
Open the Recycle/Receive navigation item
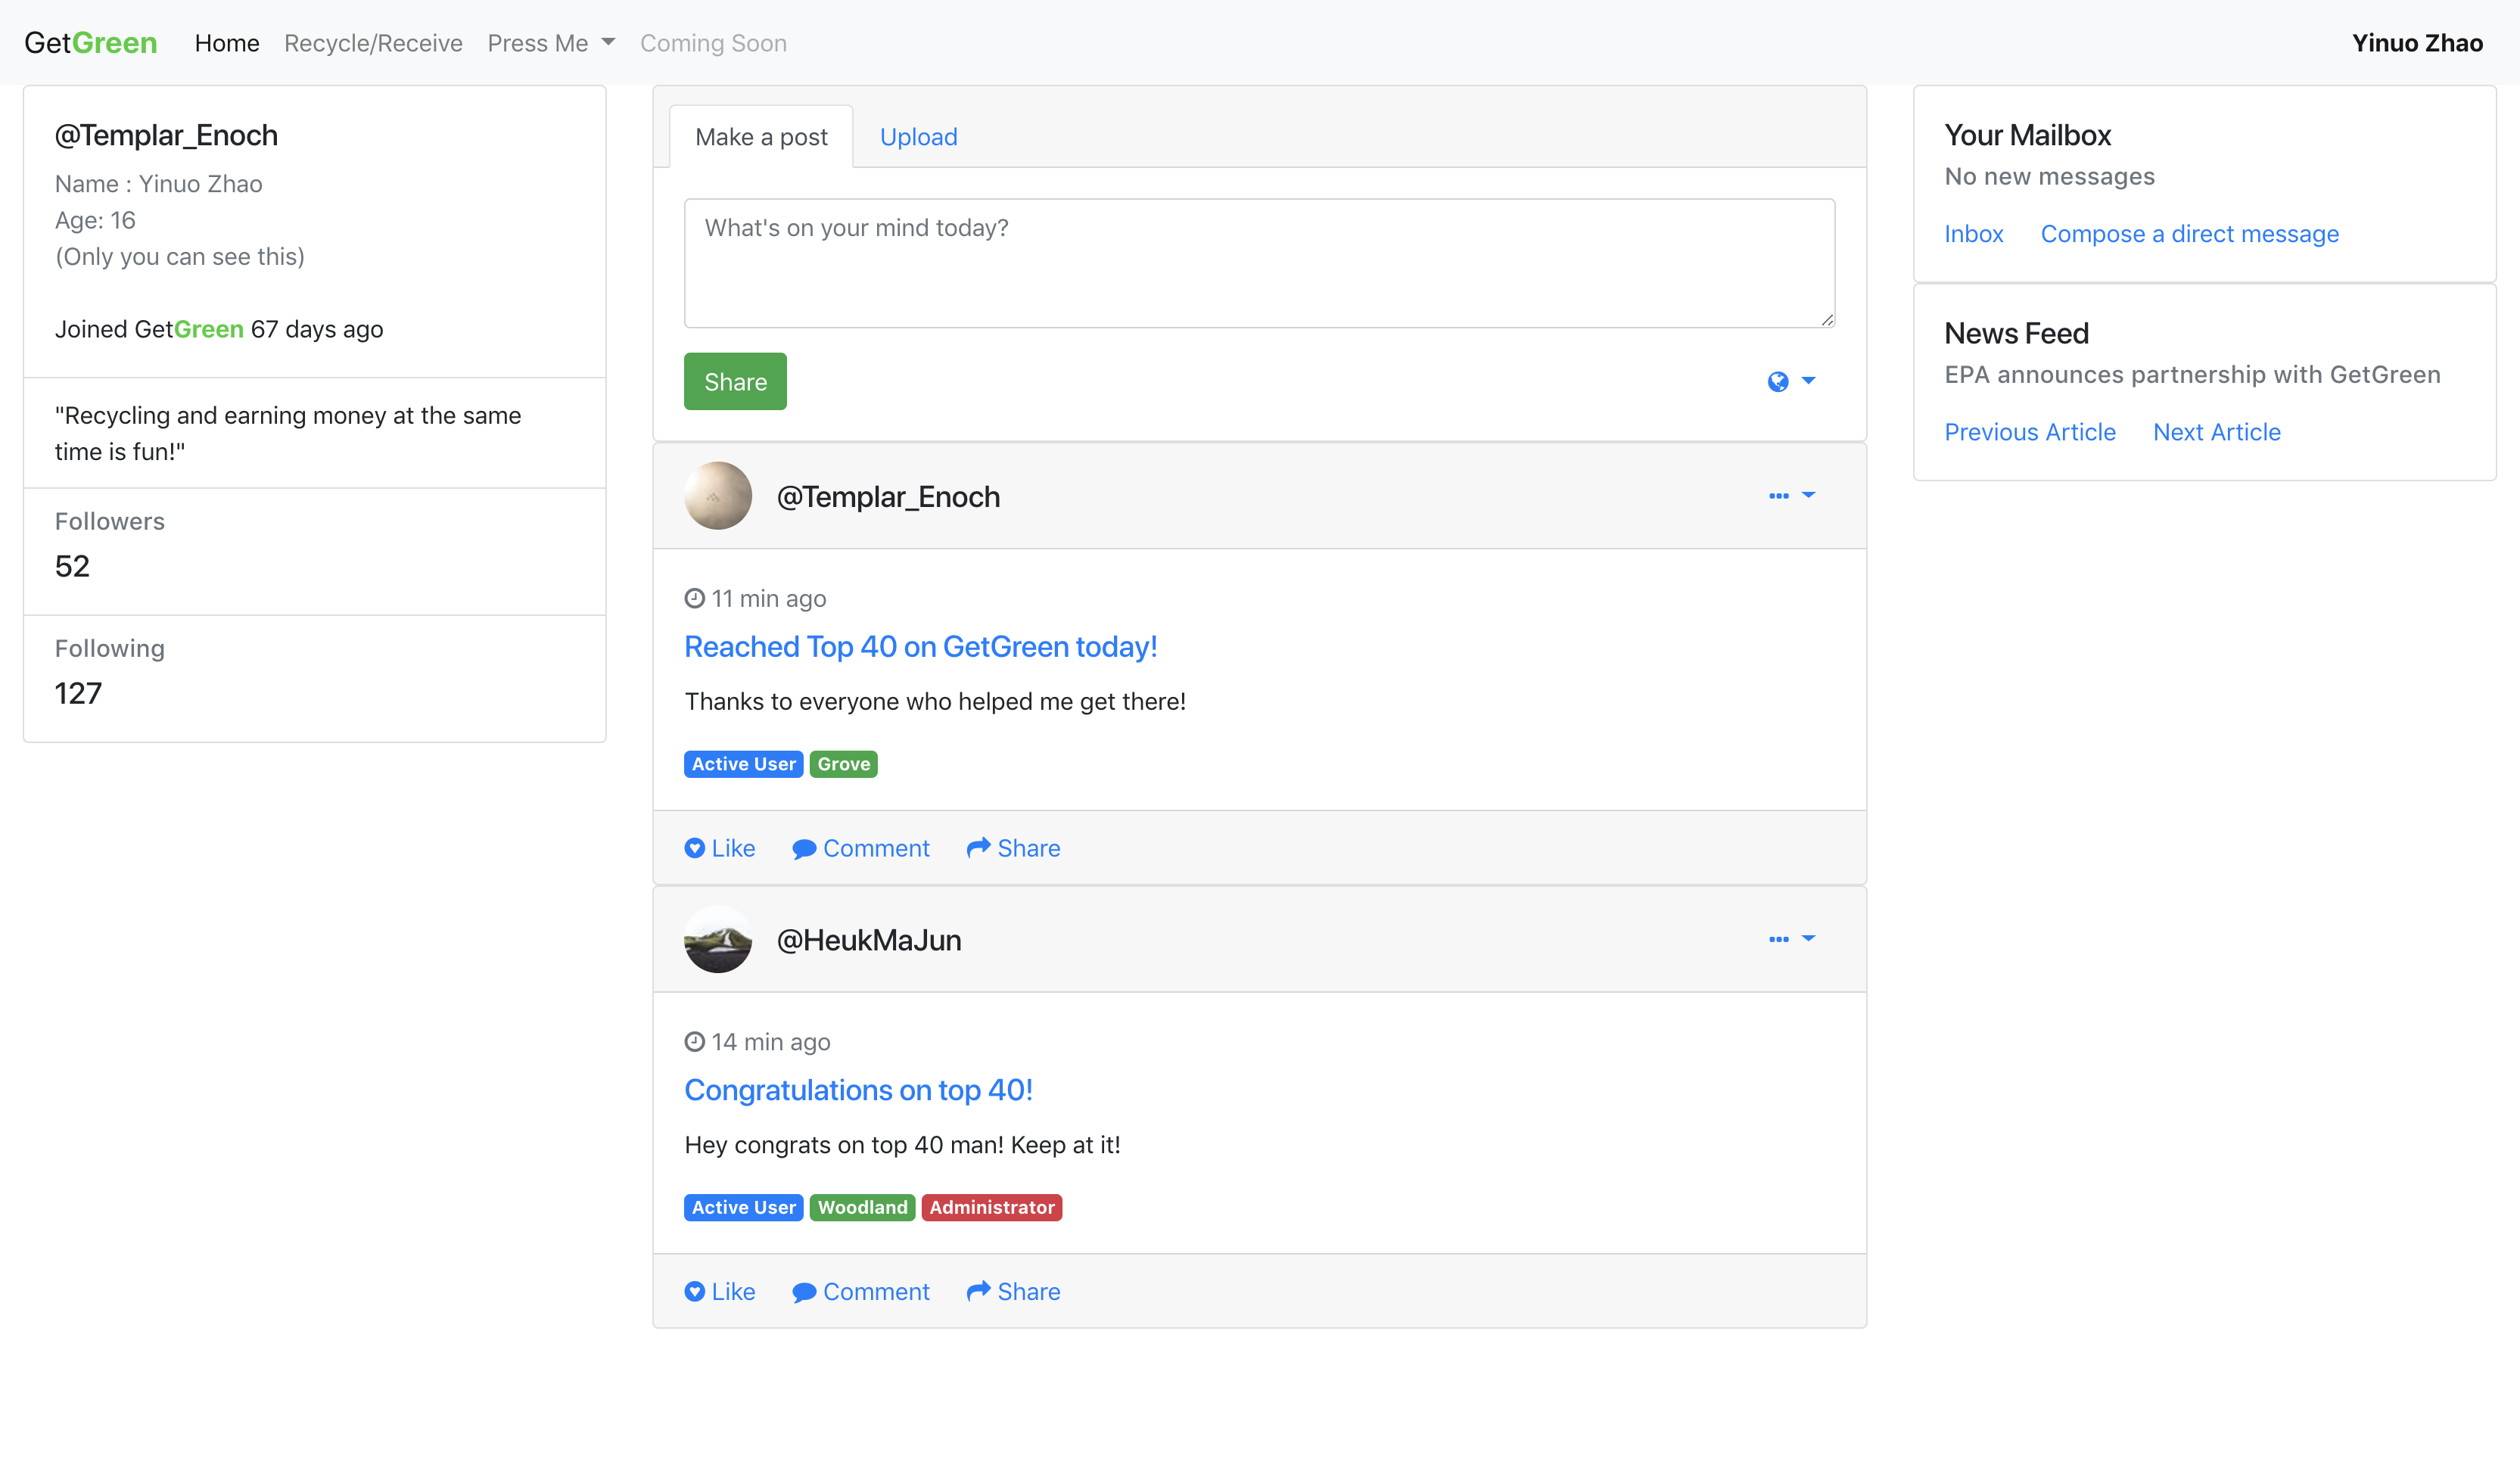(x=373, y=43)
